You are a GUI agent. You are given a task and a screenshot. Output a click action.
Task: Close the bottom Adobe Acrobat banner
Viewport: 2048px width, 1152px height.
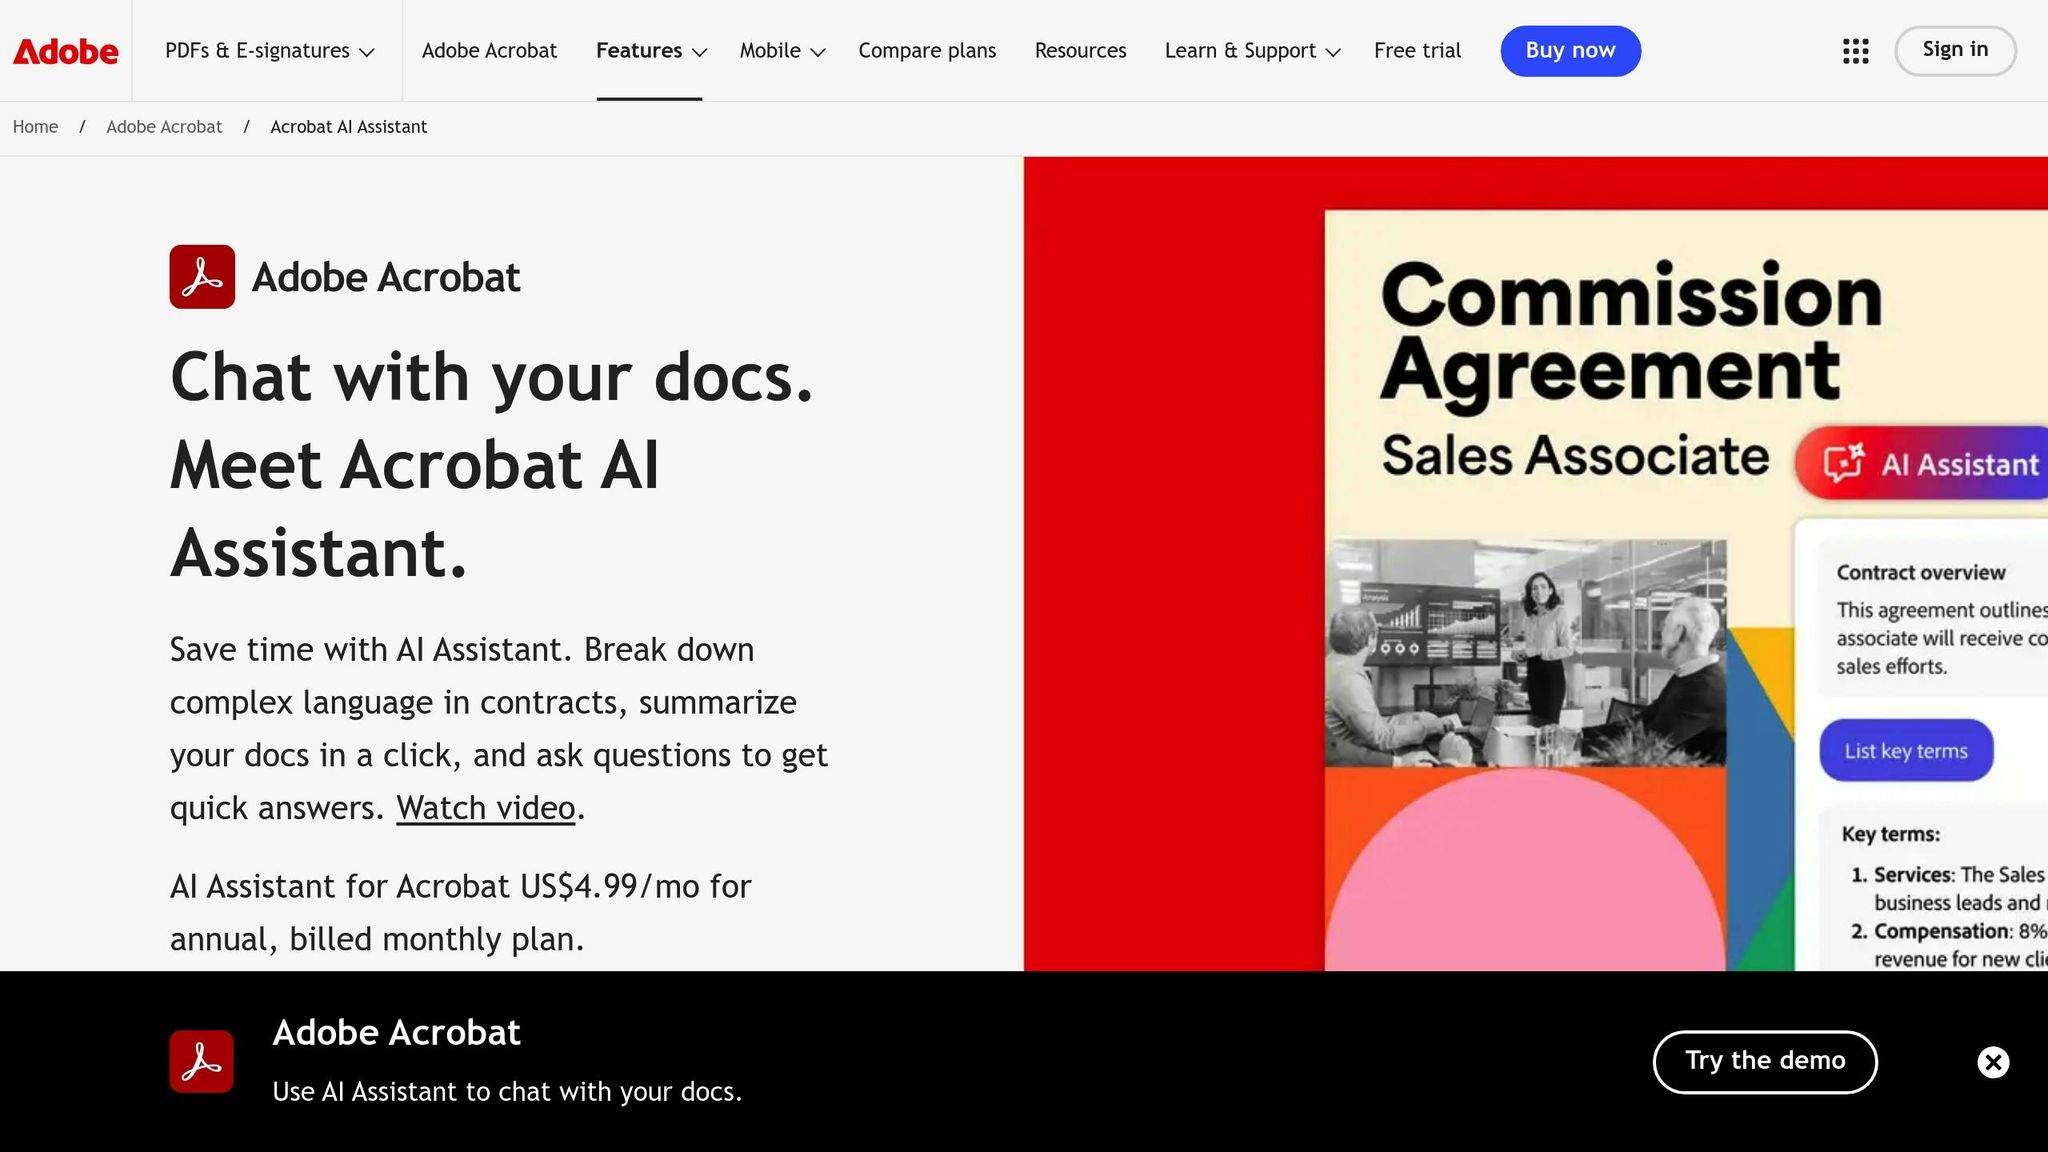point(1993,1062)
